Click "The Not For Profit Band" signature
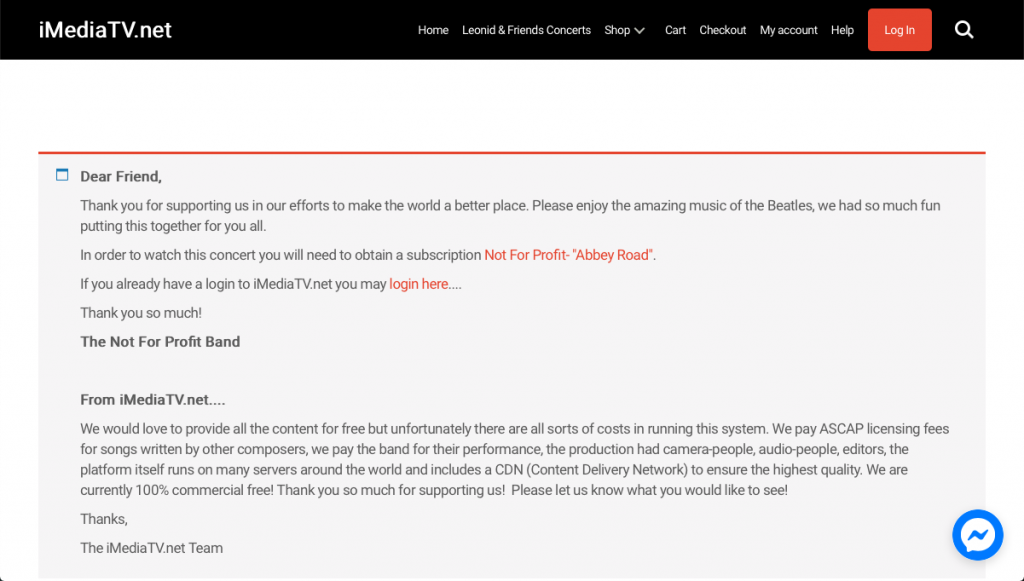The image size is (1024, 581). [x=160, y=341]
